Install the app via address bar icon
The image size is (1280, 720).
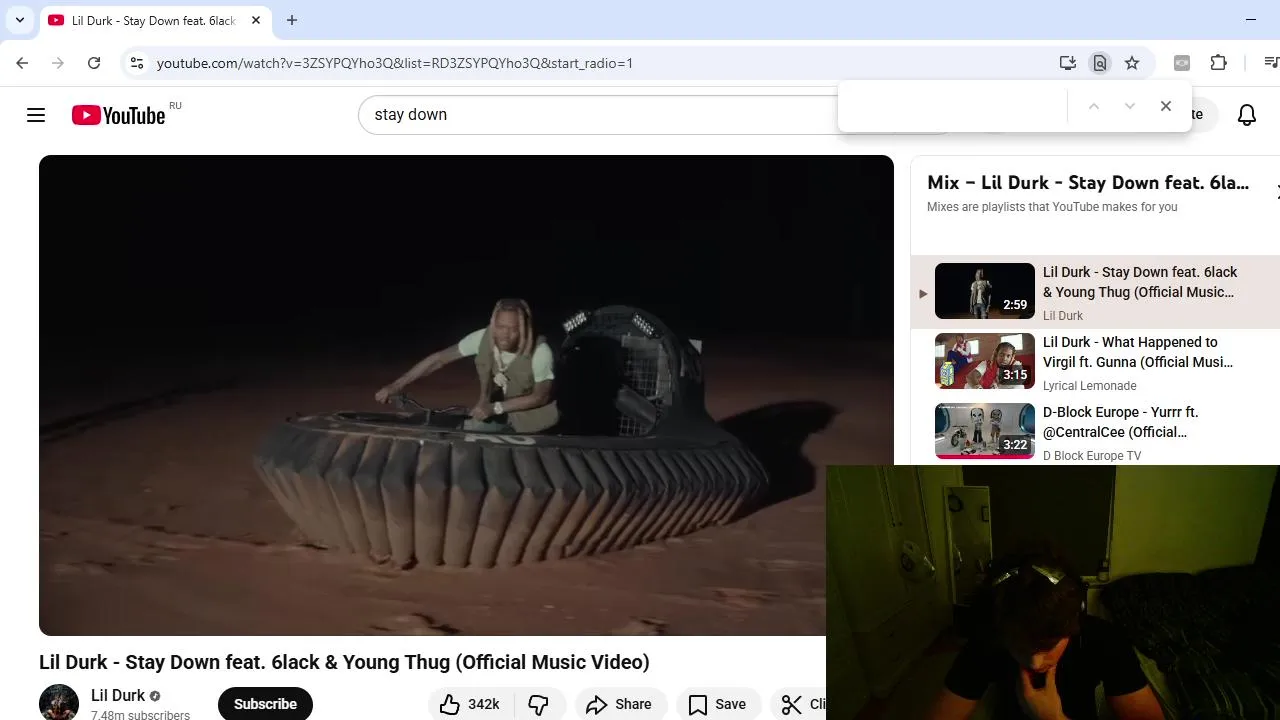(x=1068, y=63)
